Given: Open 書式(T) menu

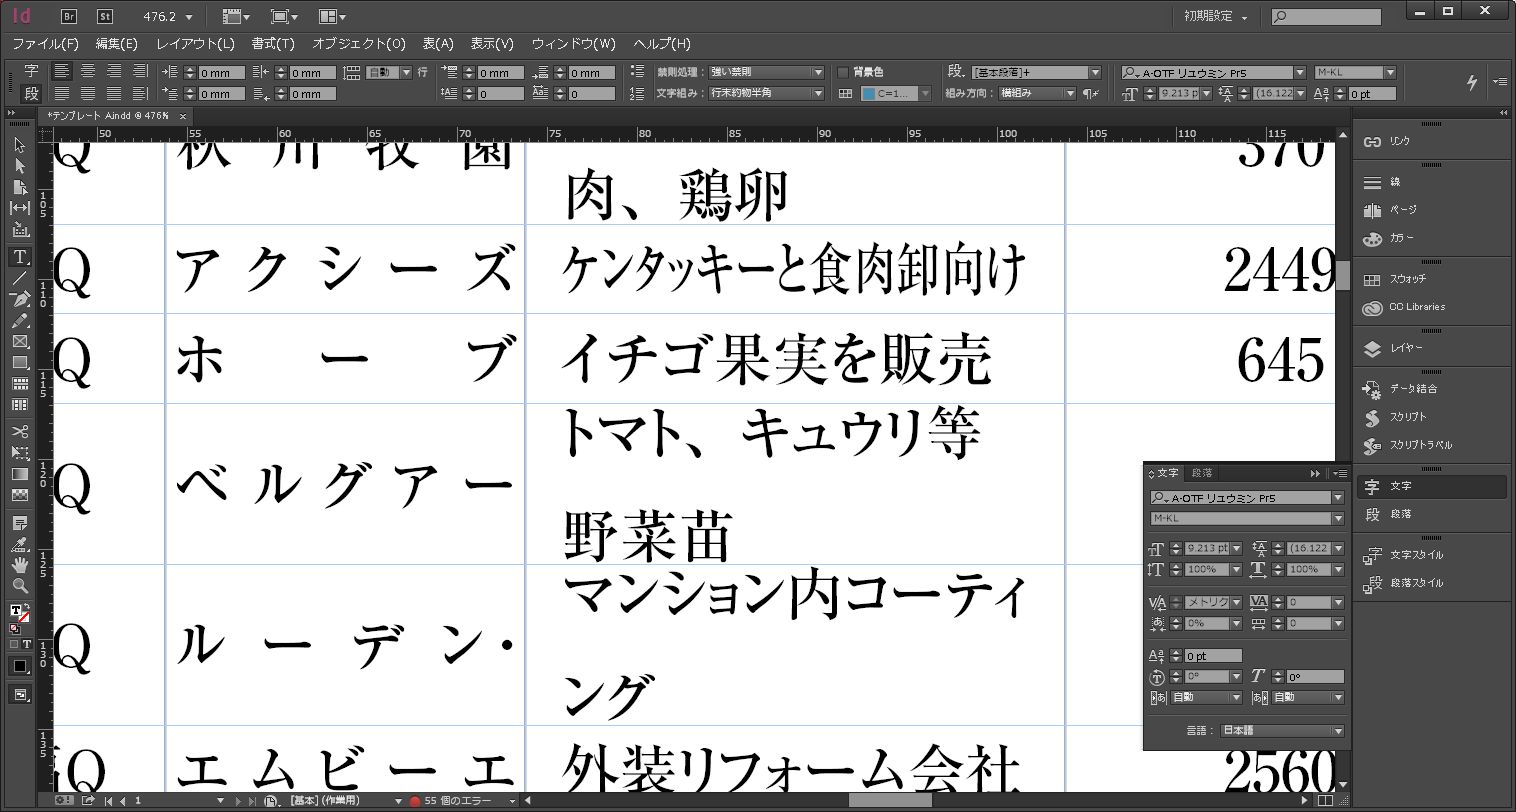Looking at the screenshot, I should pos(273,44).
